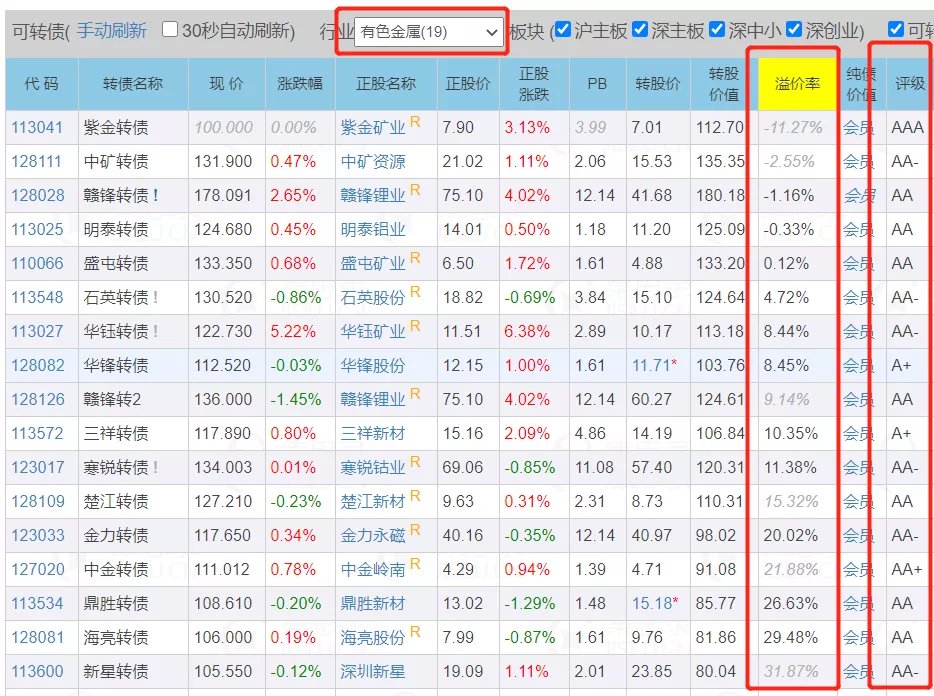The image size is (934, 696).
Task: Click the alert icon after 石英转债
Action: [155, 298]
